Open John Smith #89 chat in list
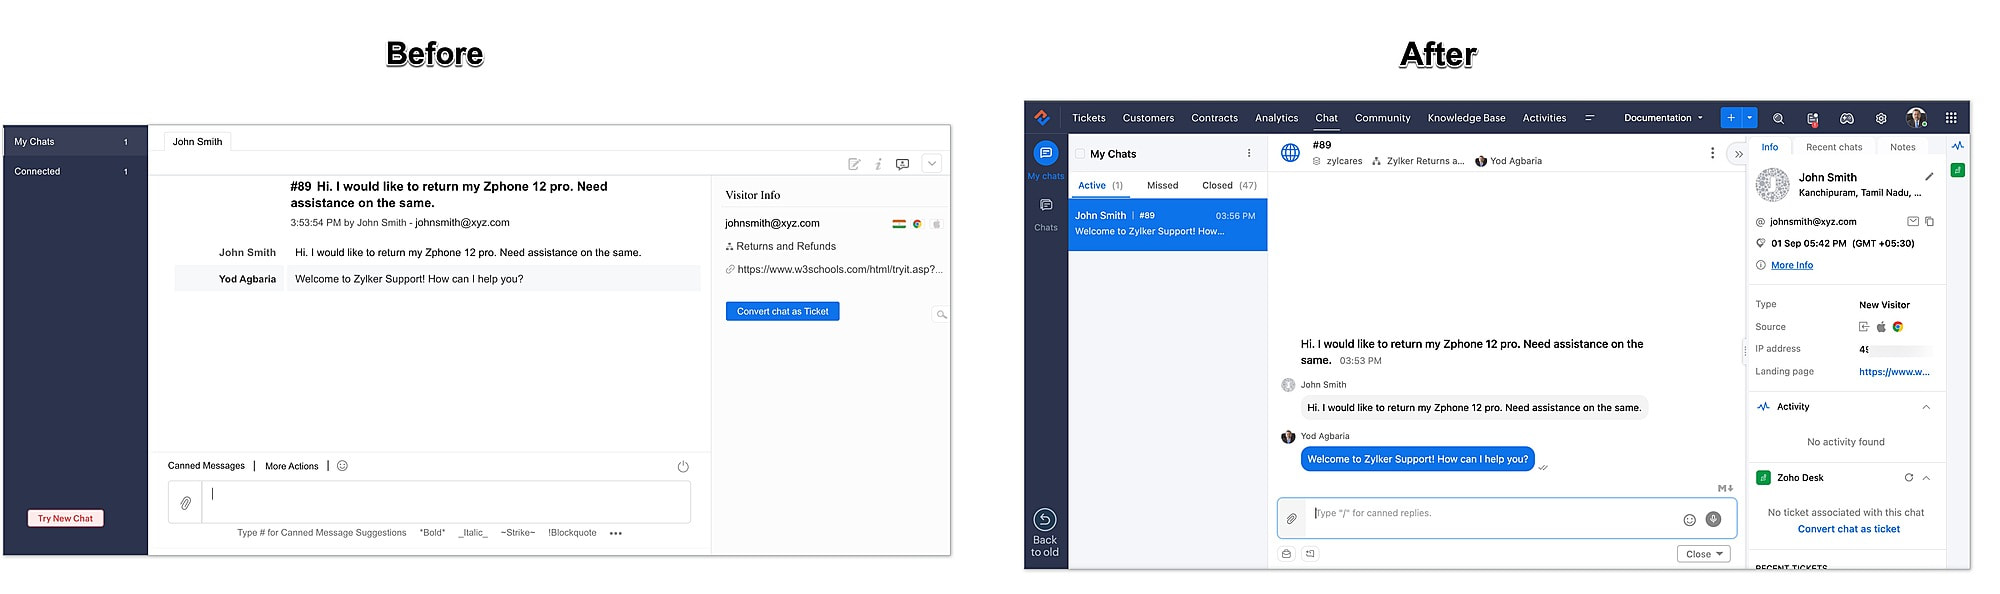2000x594 pixels. click(1167, 224)
